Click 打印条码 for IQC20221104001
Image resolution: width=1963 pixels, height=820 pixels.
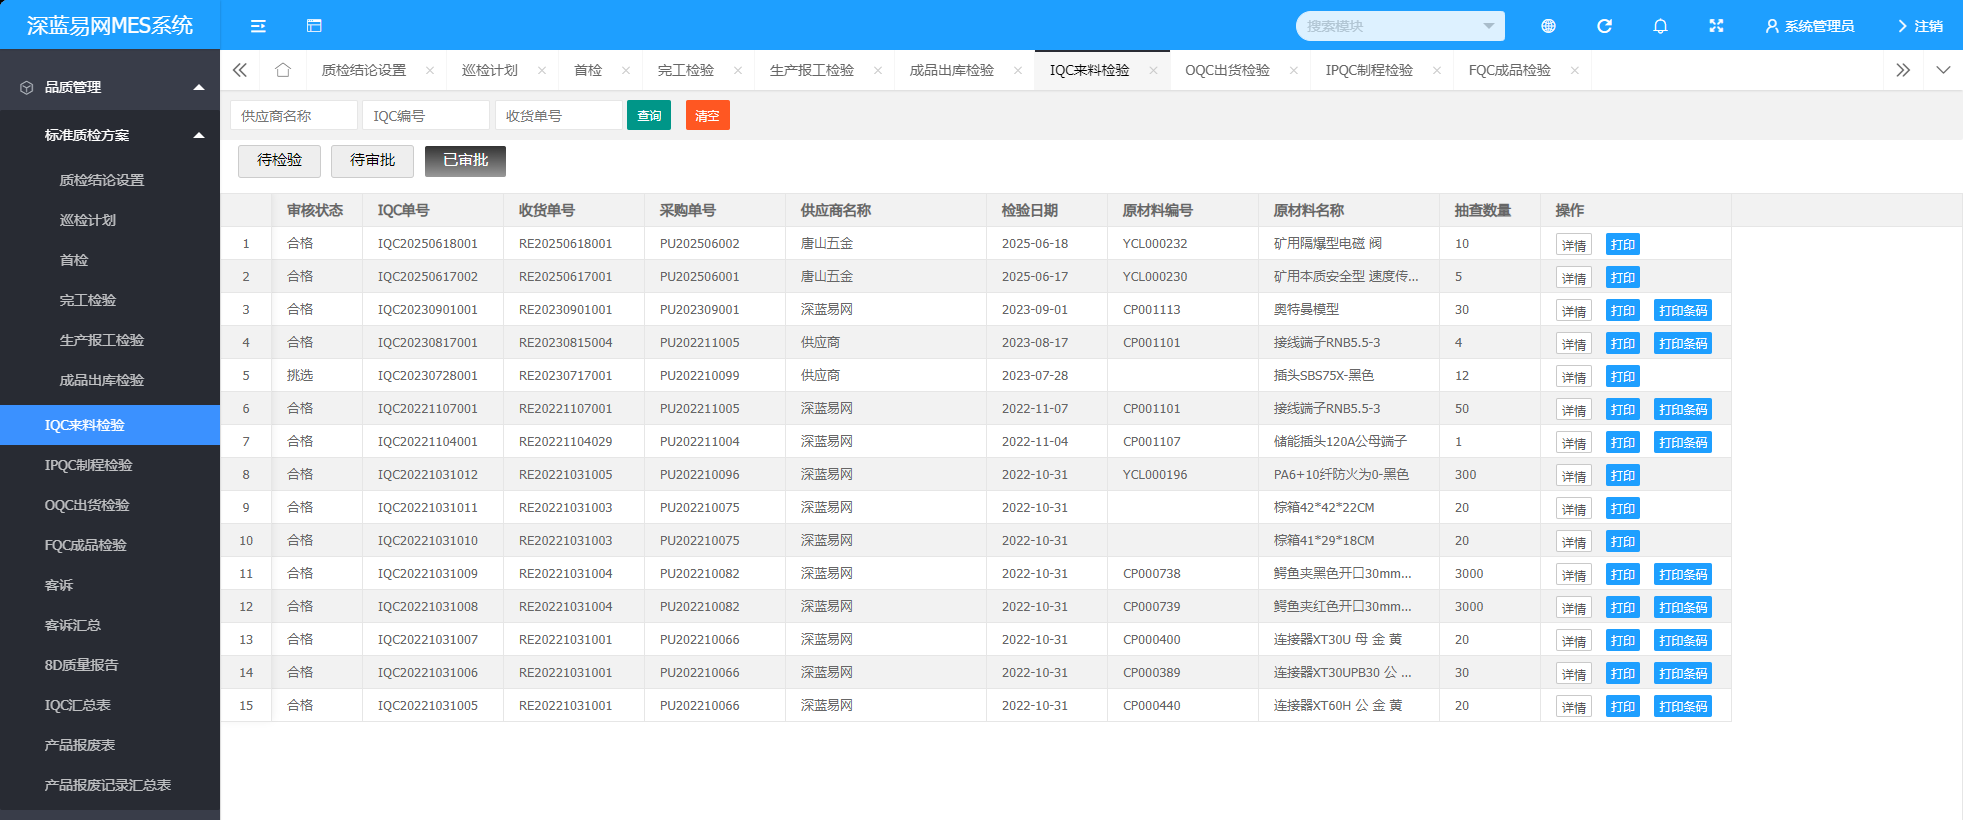[1683, 442]
